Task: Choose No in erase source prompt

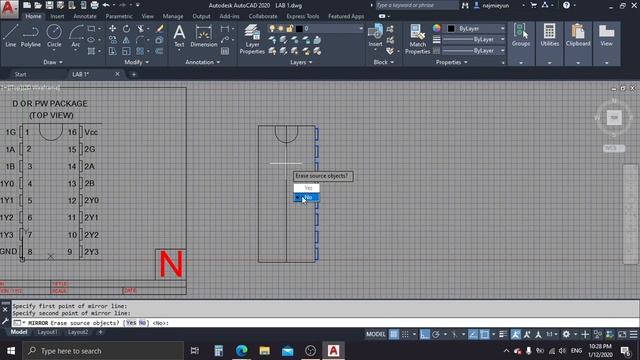Action: 307,197
